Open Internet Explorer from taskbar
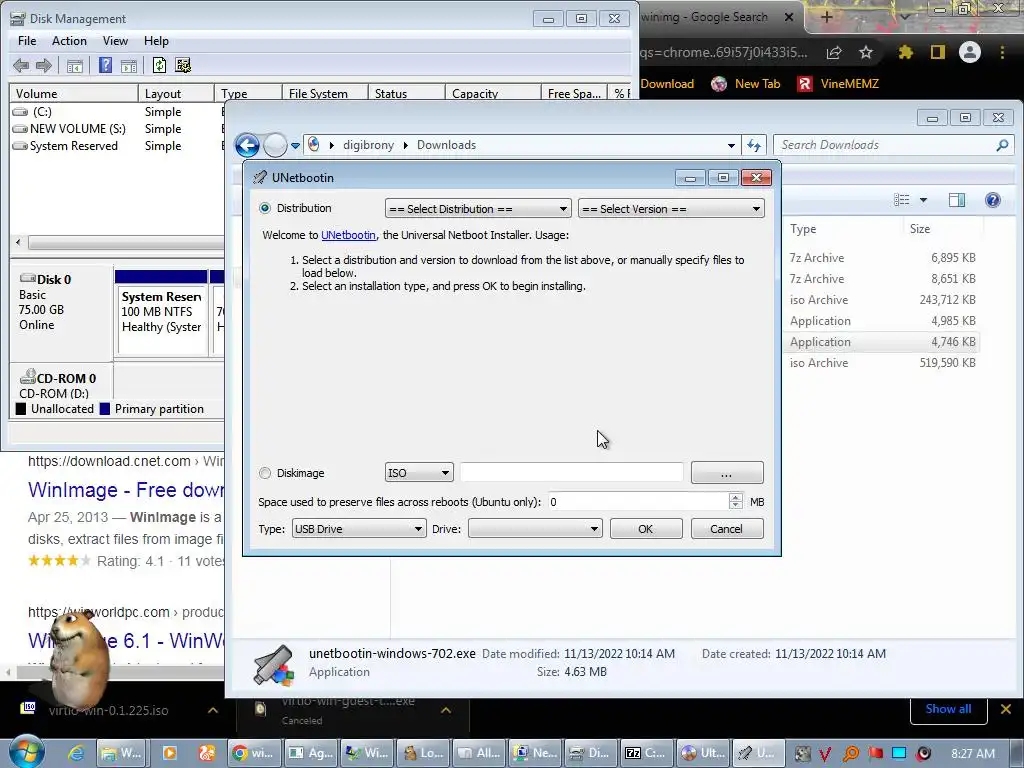1024x768 pixels. (76, 753)
